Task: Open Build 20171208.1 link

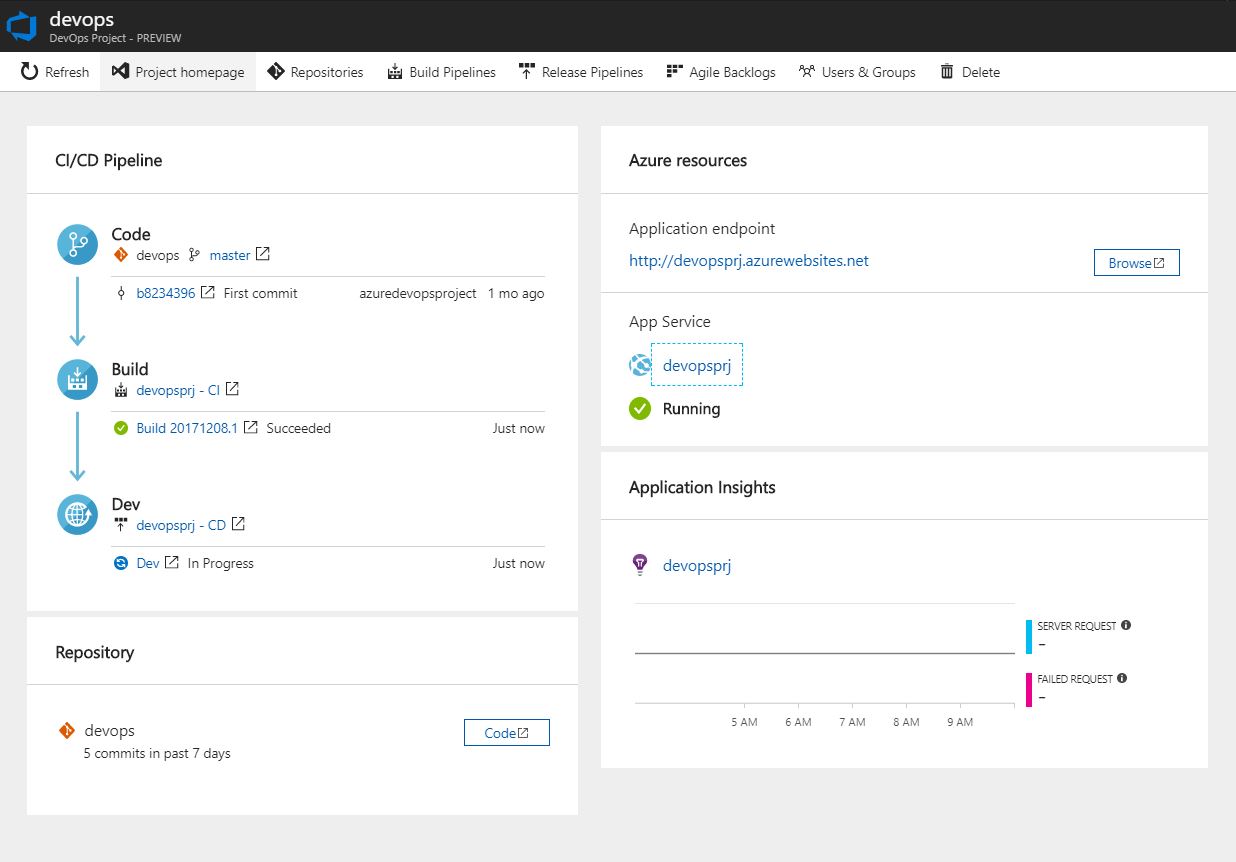Action: pyautogui.click(x=187, y=428)
